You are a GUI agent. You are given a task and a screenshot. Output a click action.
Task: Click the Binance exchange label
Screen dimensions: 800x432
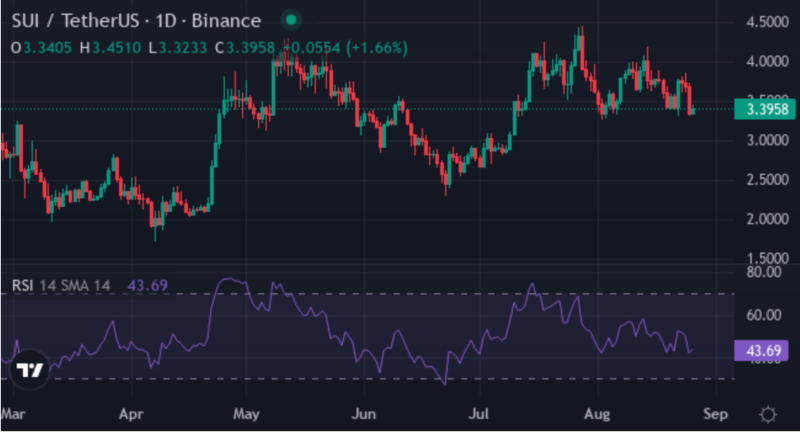[x=226, y=21]
